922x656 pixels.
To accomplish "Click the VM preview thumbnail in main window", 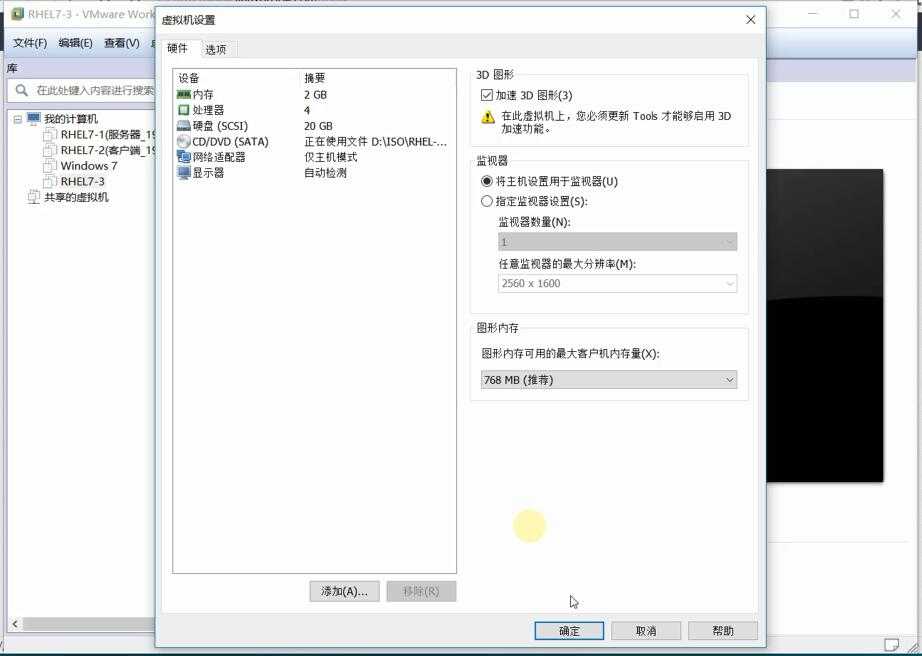I will click(824, 326).
